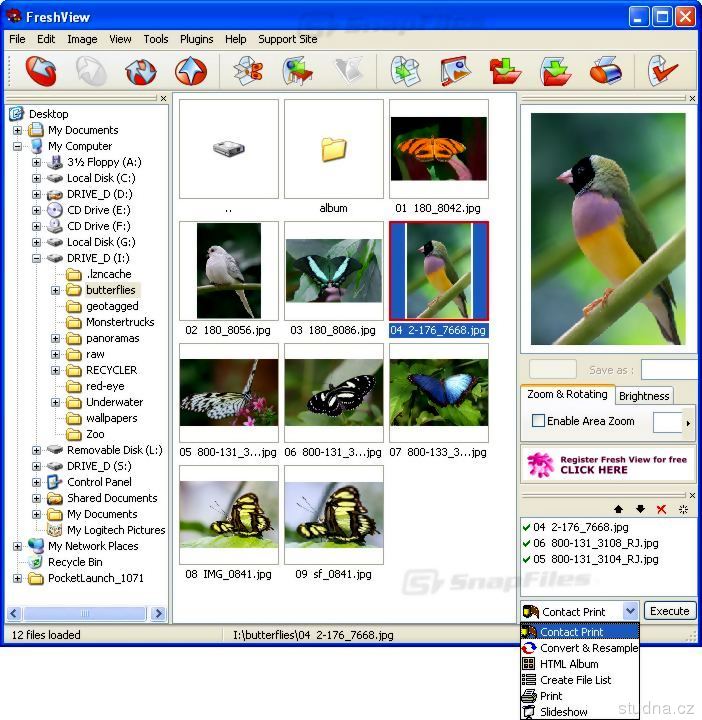Toggle checkmark beside 06 800-131_3108_RJ.jpg
This screenshot has width=702, height=720.
point(526,543)
